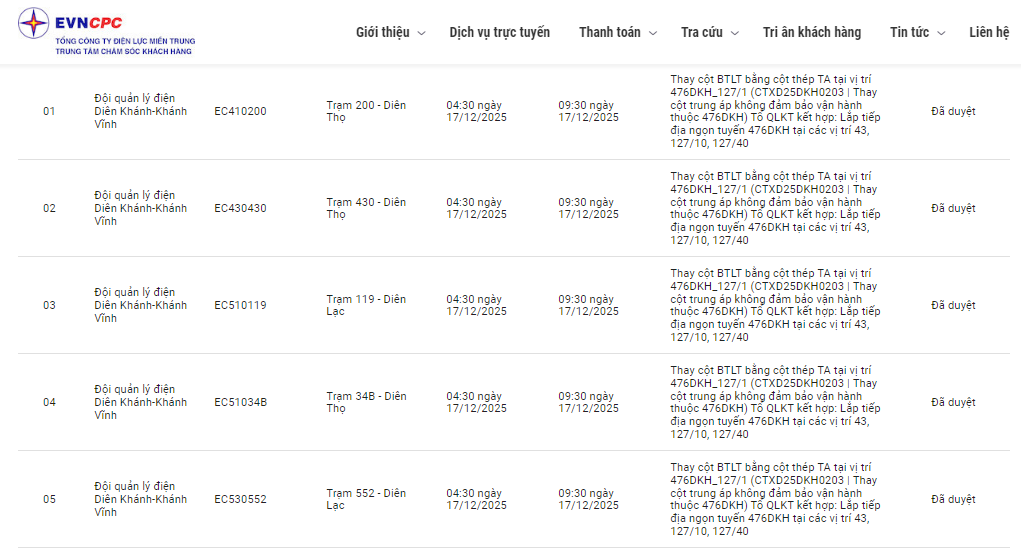The width and height of the screenshot is (1021, 550).
Task: Click the Đã duyệt status in row 02
Action: pos(953,208)
